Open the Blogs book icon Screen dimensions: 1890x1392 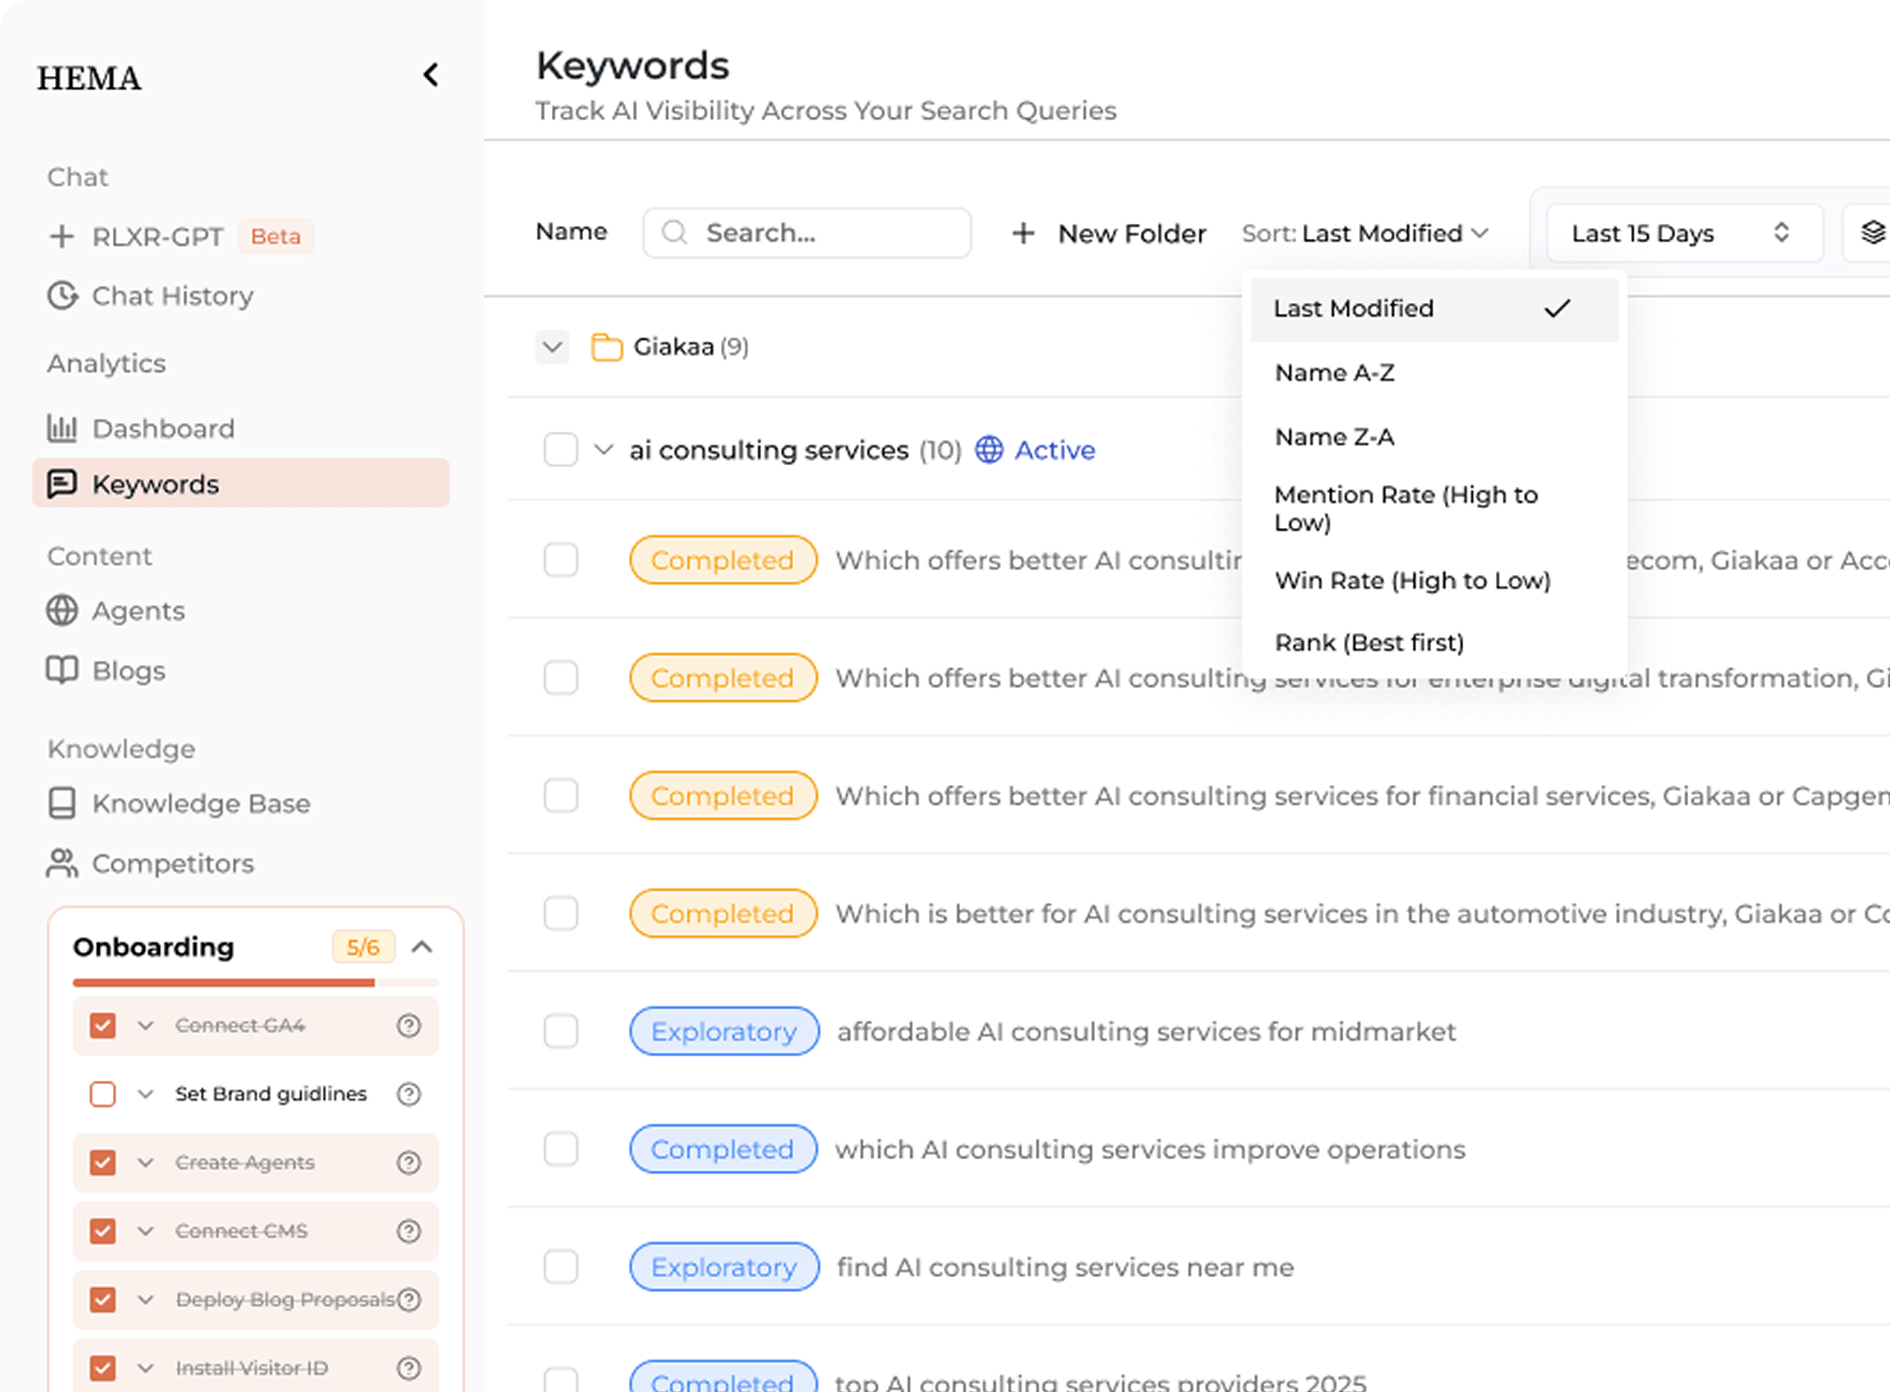pos(62,670)
